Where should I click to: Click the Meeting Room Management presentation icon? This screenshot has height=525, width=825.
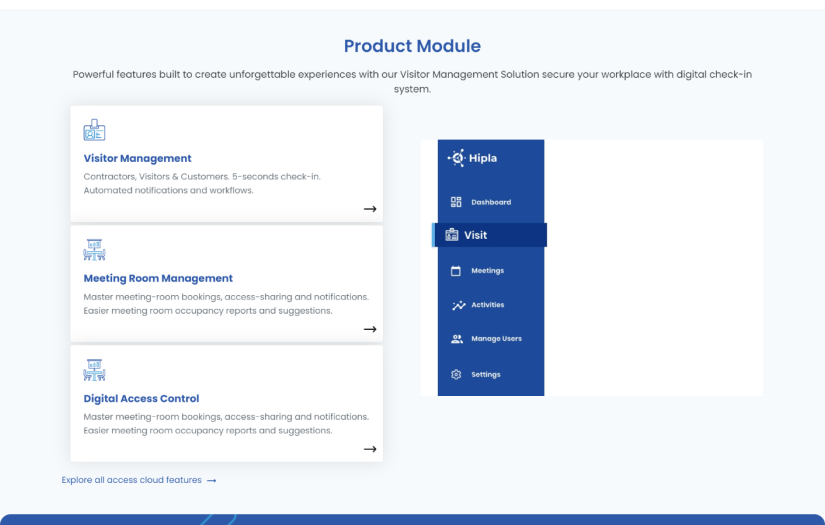pos(94,250)
